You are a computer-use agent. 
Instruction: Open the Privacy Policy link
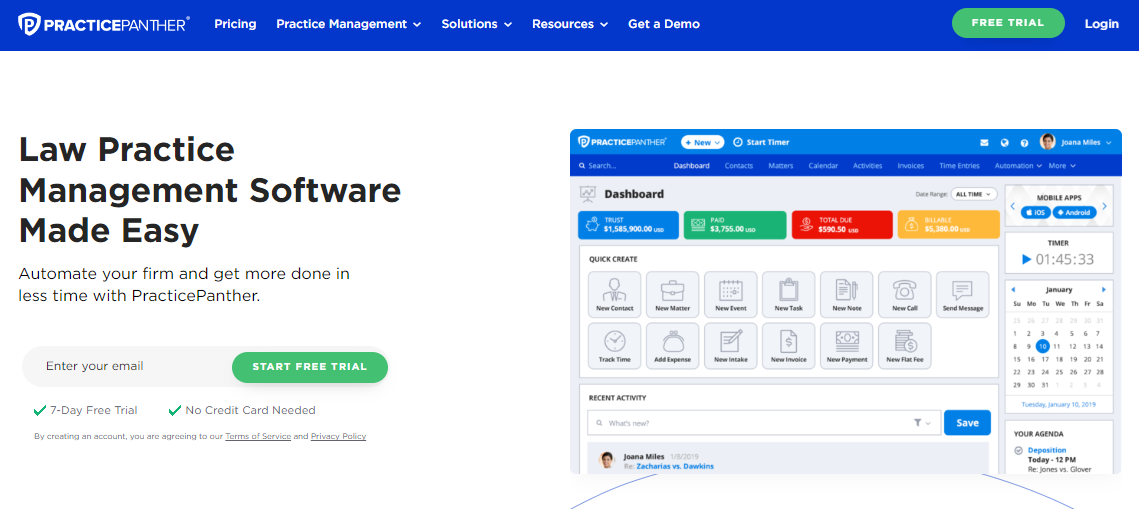(339, 436)
